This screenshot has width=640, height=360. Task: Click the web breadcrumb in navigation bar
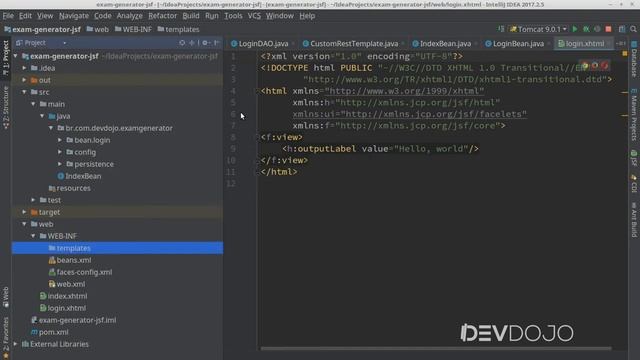98,29
